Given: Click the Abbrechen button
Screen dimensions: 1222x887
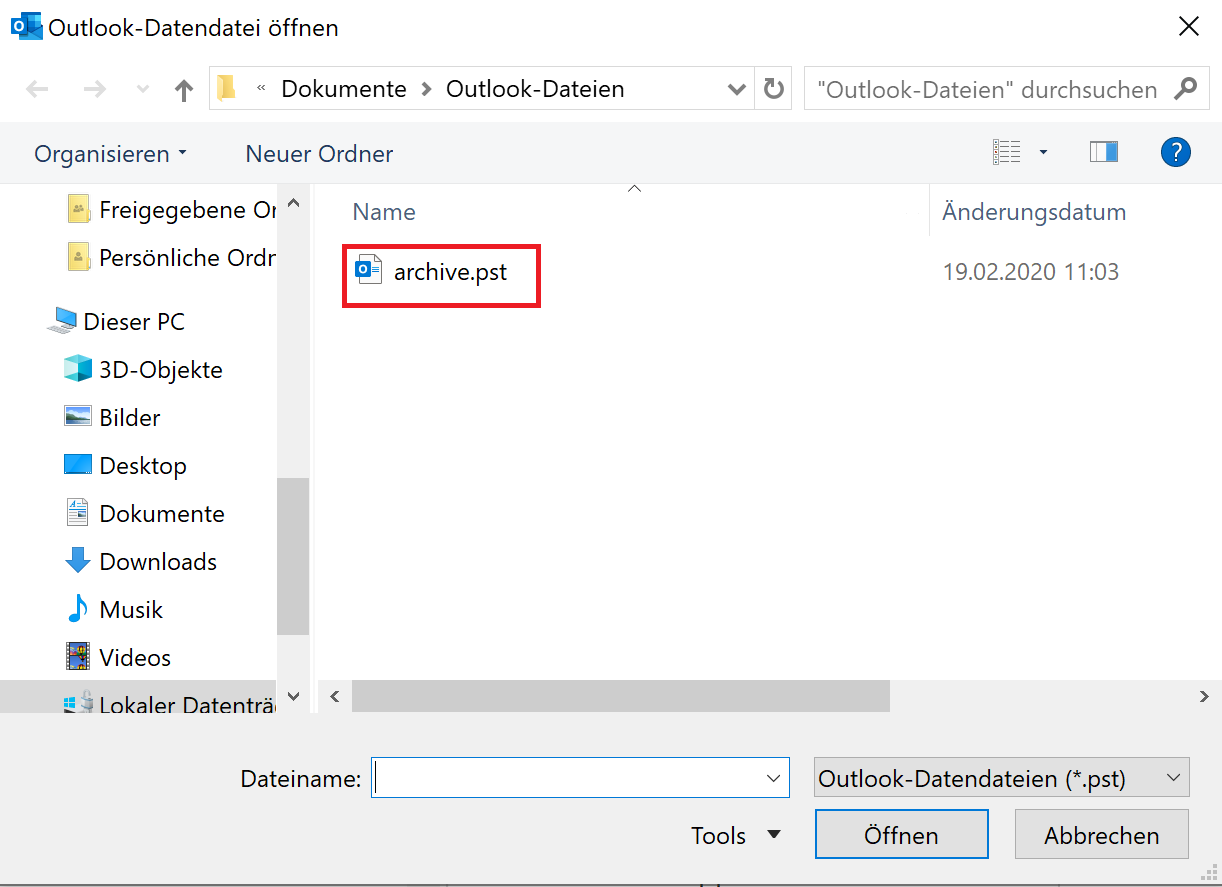Looking at the screenshot, I should 1102,835.
